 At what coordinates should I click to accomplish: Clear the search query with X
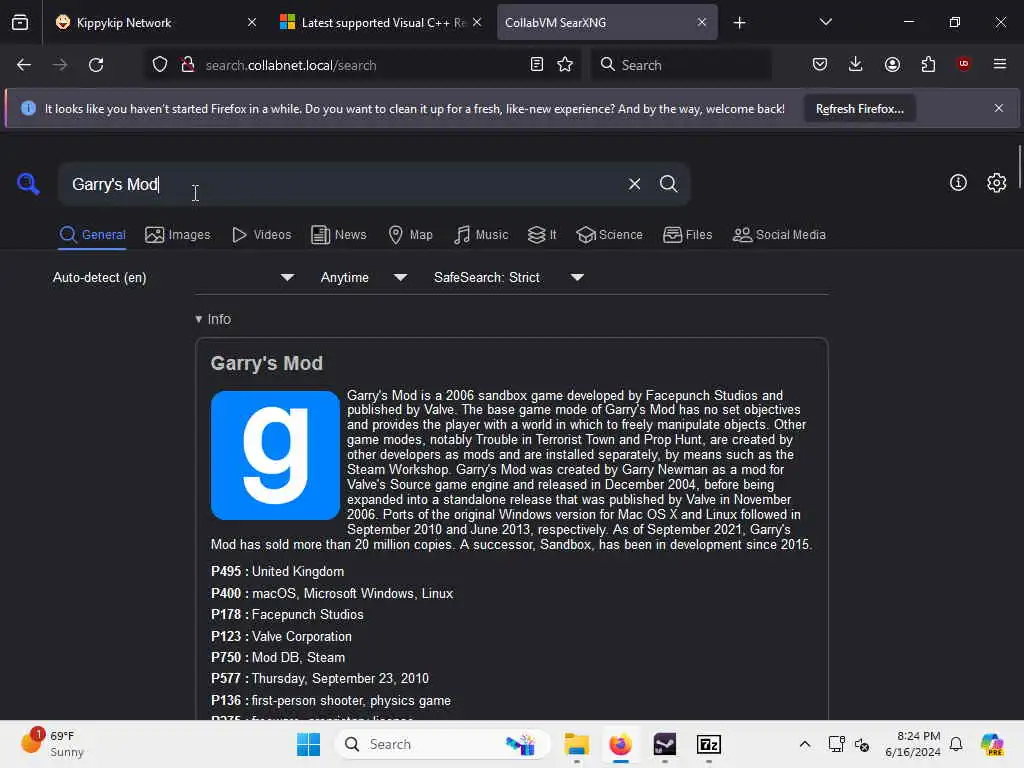pyautogui.click(x=634, y=184)
